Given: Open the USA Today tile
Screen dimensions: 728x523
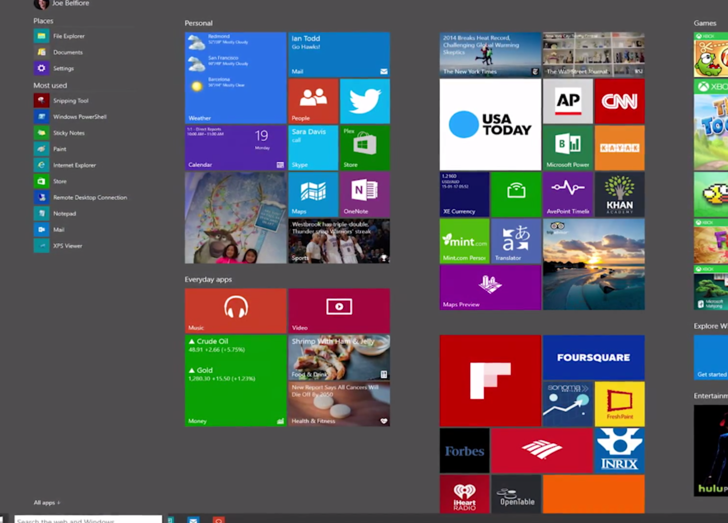Looking at the screenshot, I should click(490, 125).
